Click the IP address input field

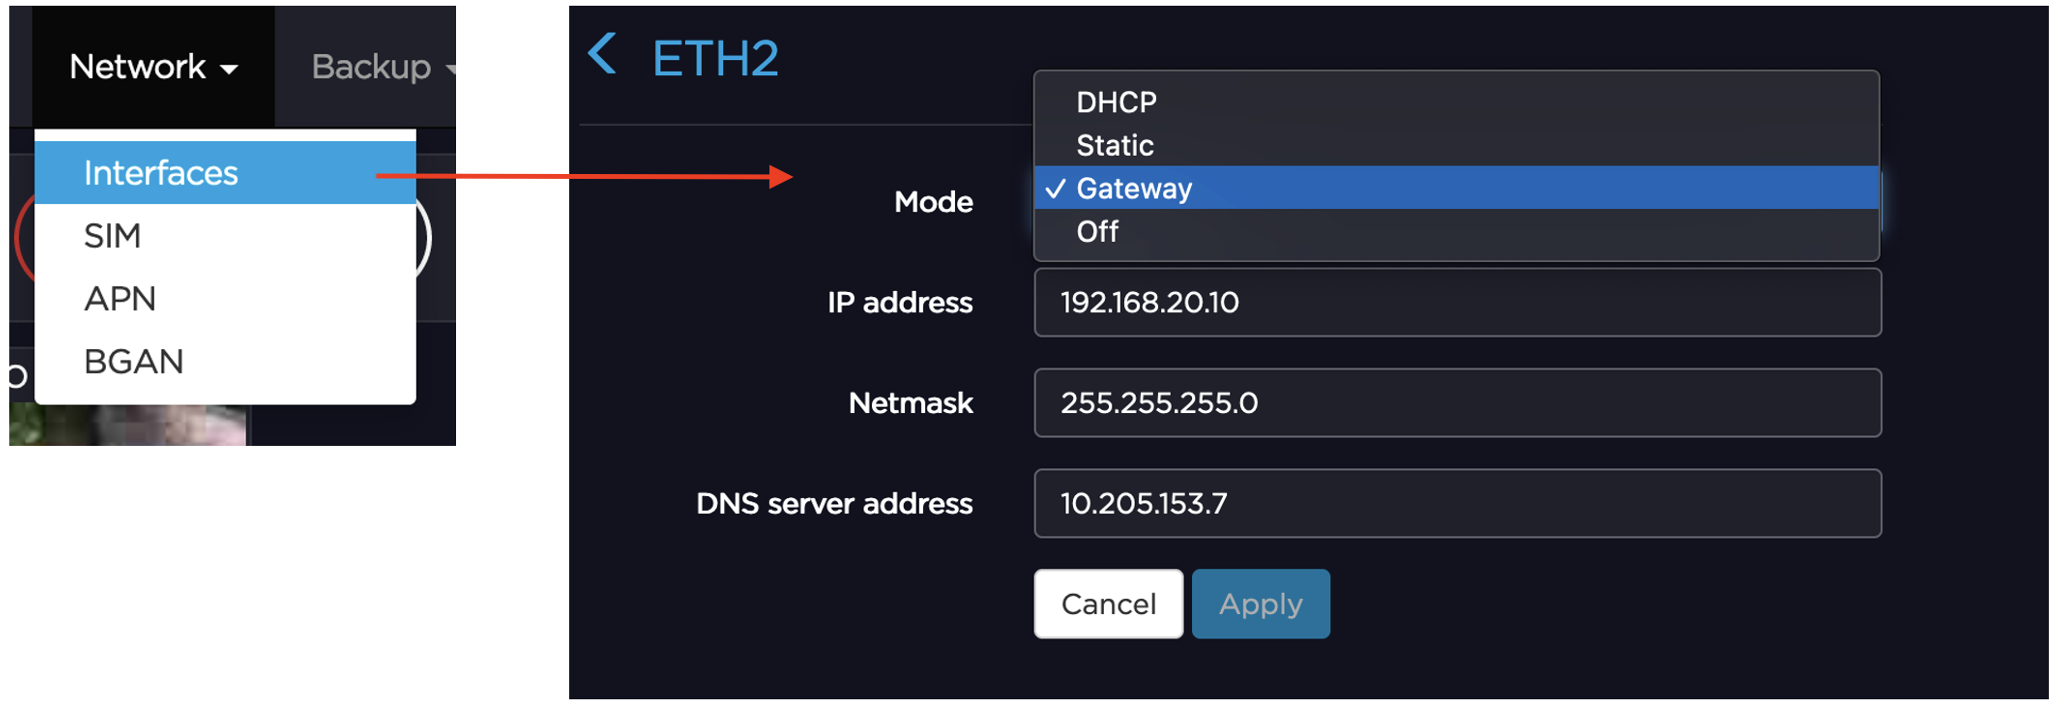[1457, 303]
